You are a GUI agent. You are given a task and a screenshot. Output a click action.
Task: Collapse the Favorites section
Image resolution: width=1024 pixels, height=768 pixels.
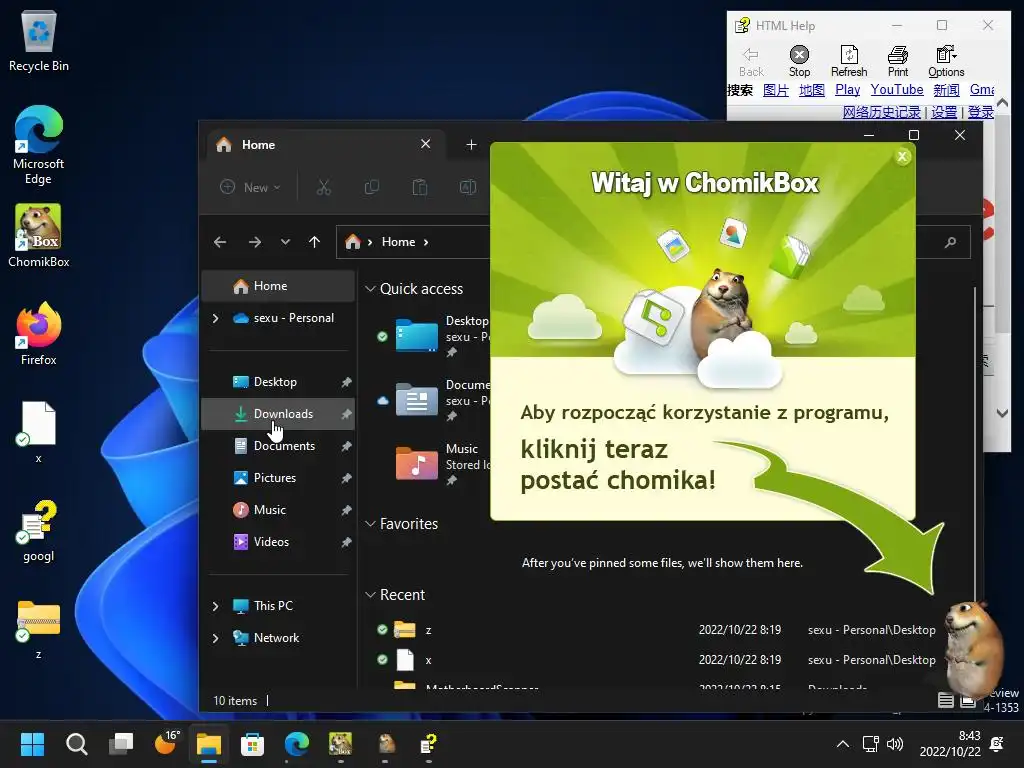[370, 524]
